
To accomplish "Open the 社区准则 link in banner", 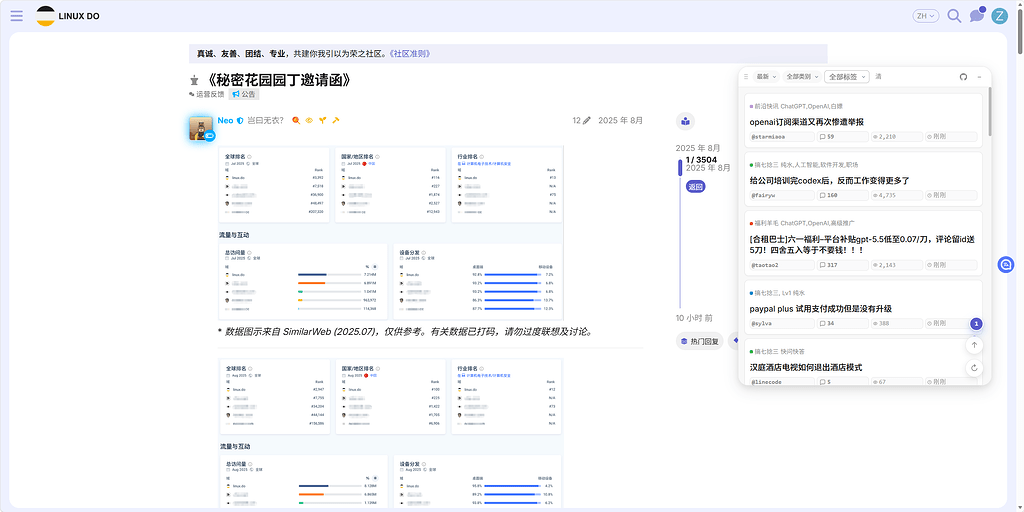I will click(x=409, y=54).
